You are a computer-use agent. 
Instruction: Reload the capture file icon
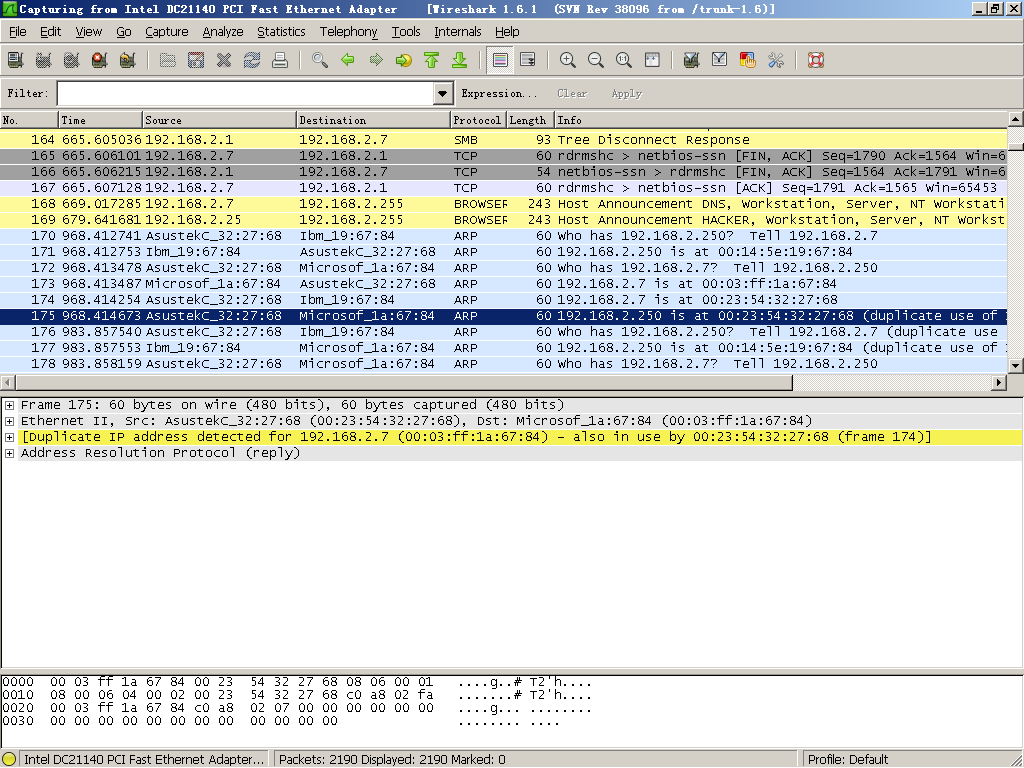(x=252, y=60)
